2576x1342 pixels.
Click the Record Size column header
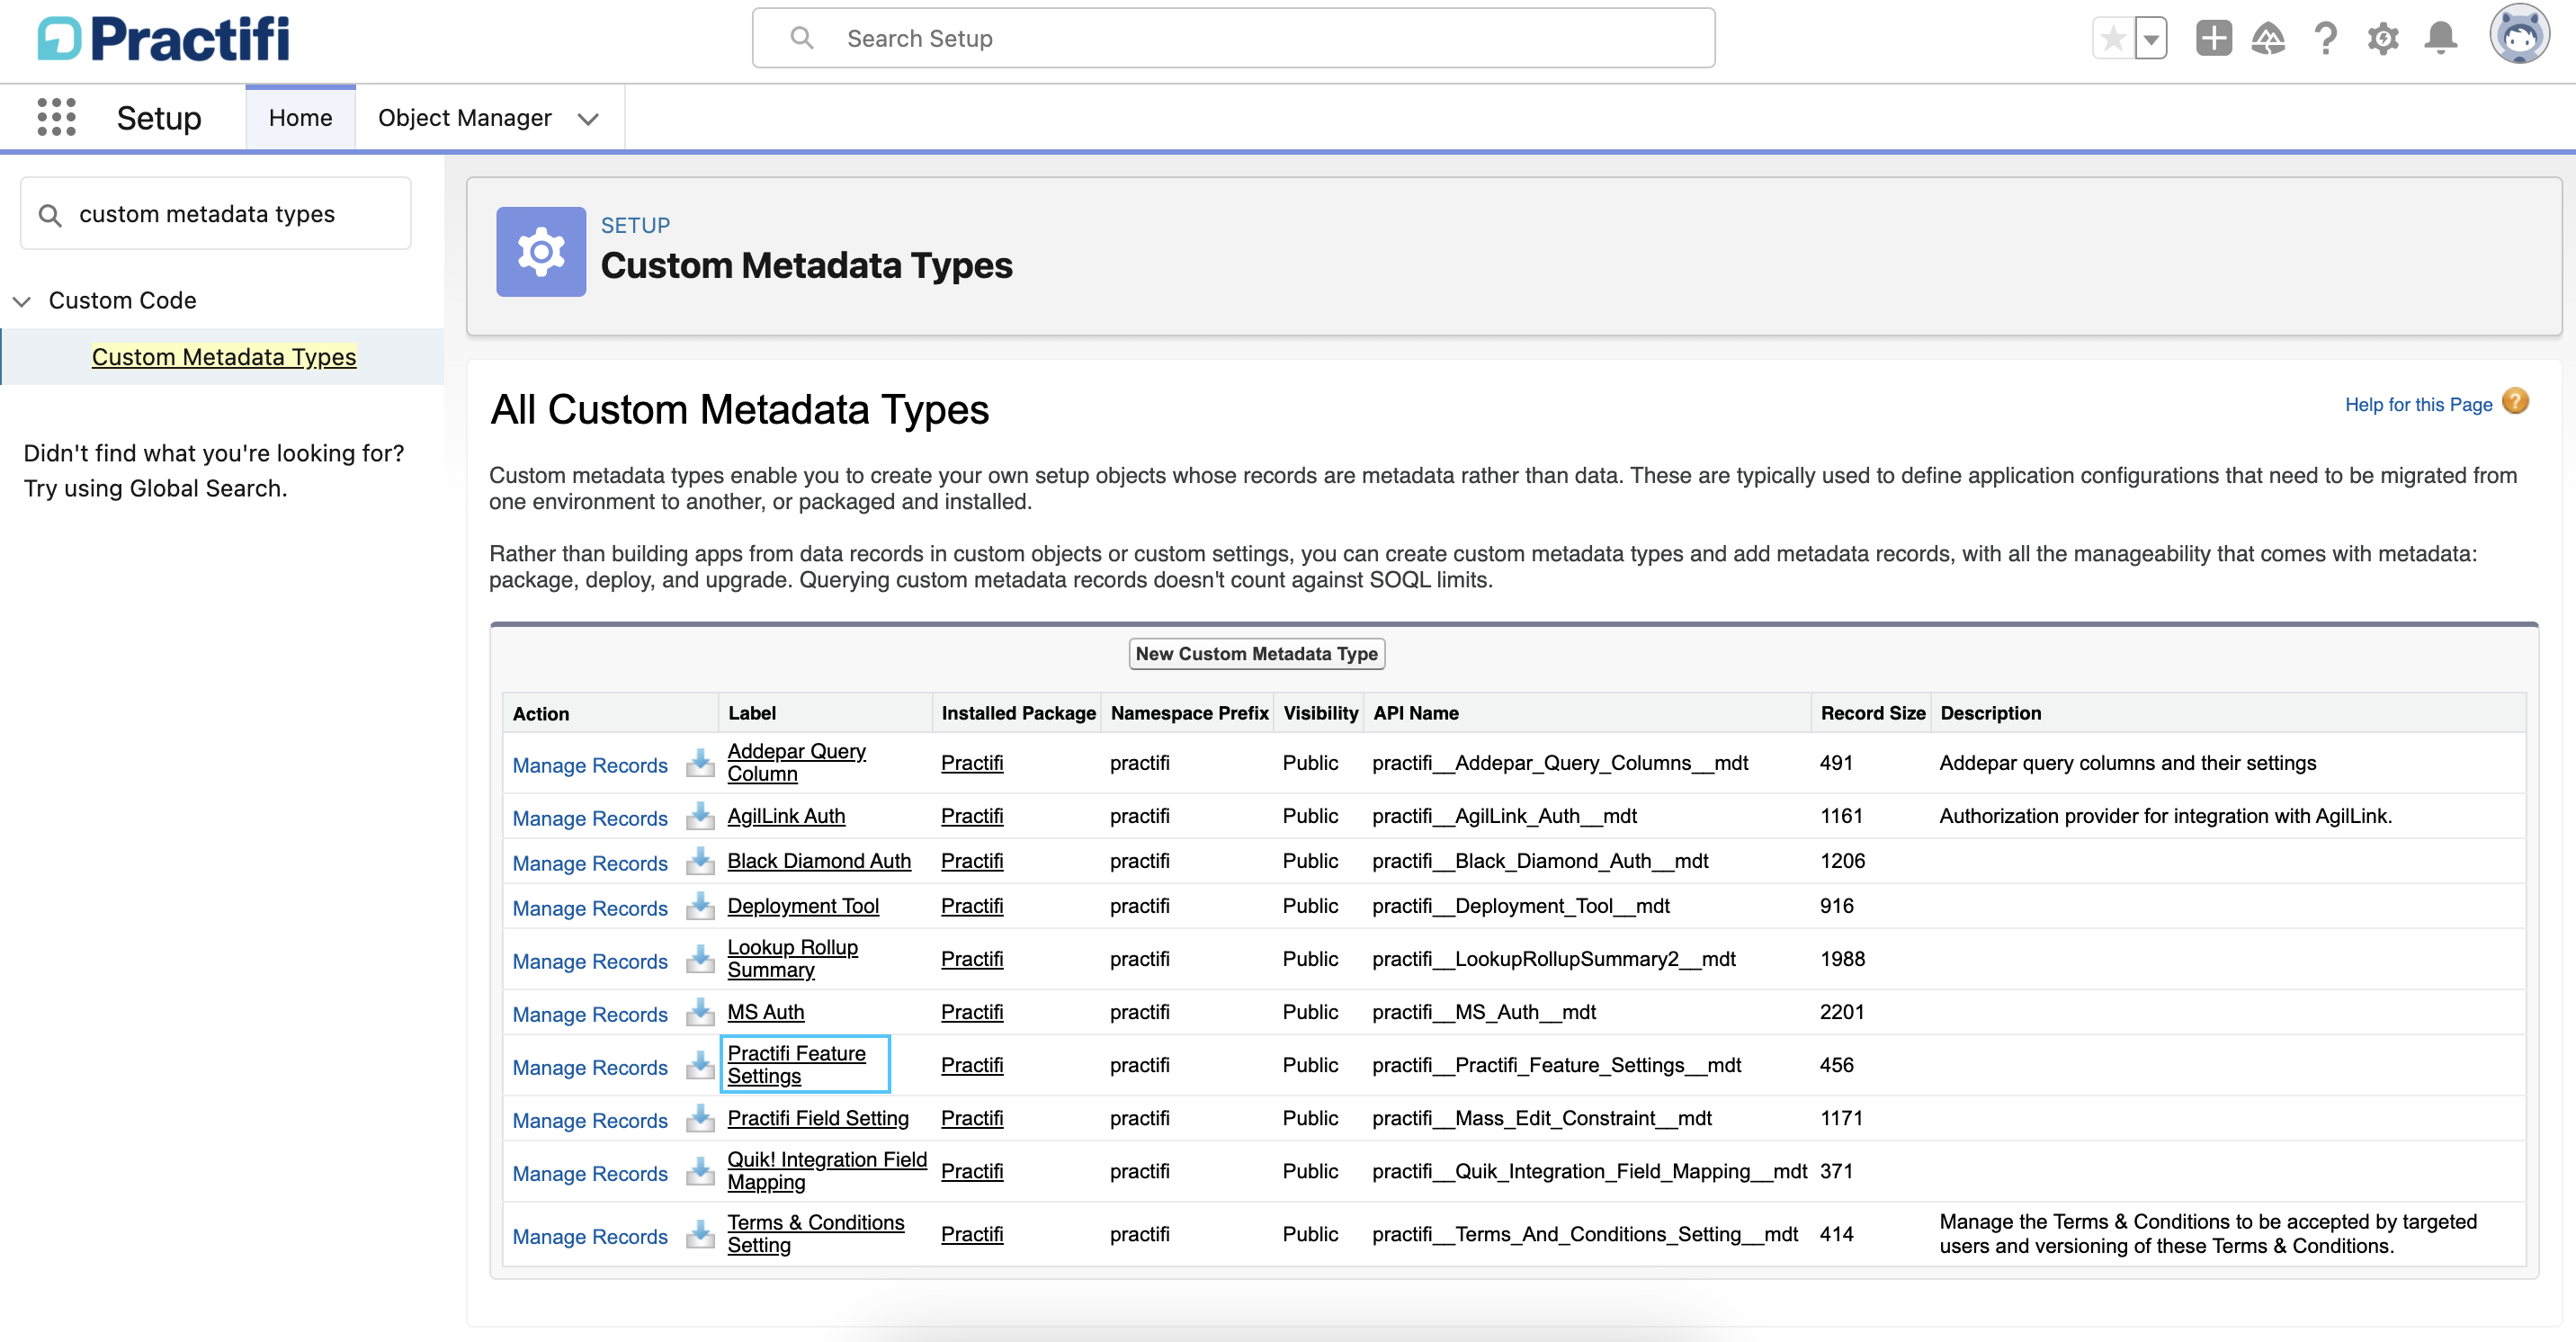pos(1872,713)
